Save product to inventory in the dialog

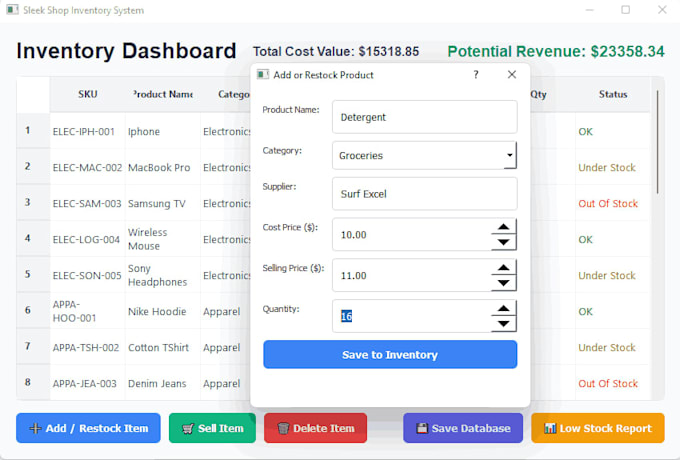click(390, 355)
